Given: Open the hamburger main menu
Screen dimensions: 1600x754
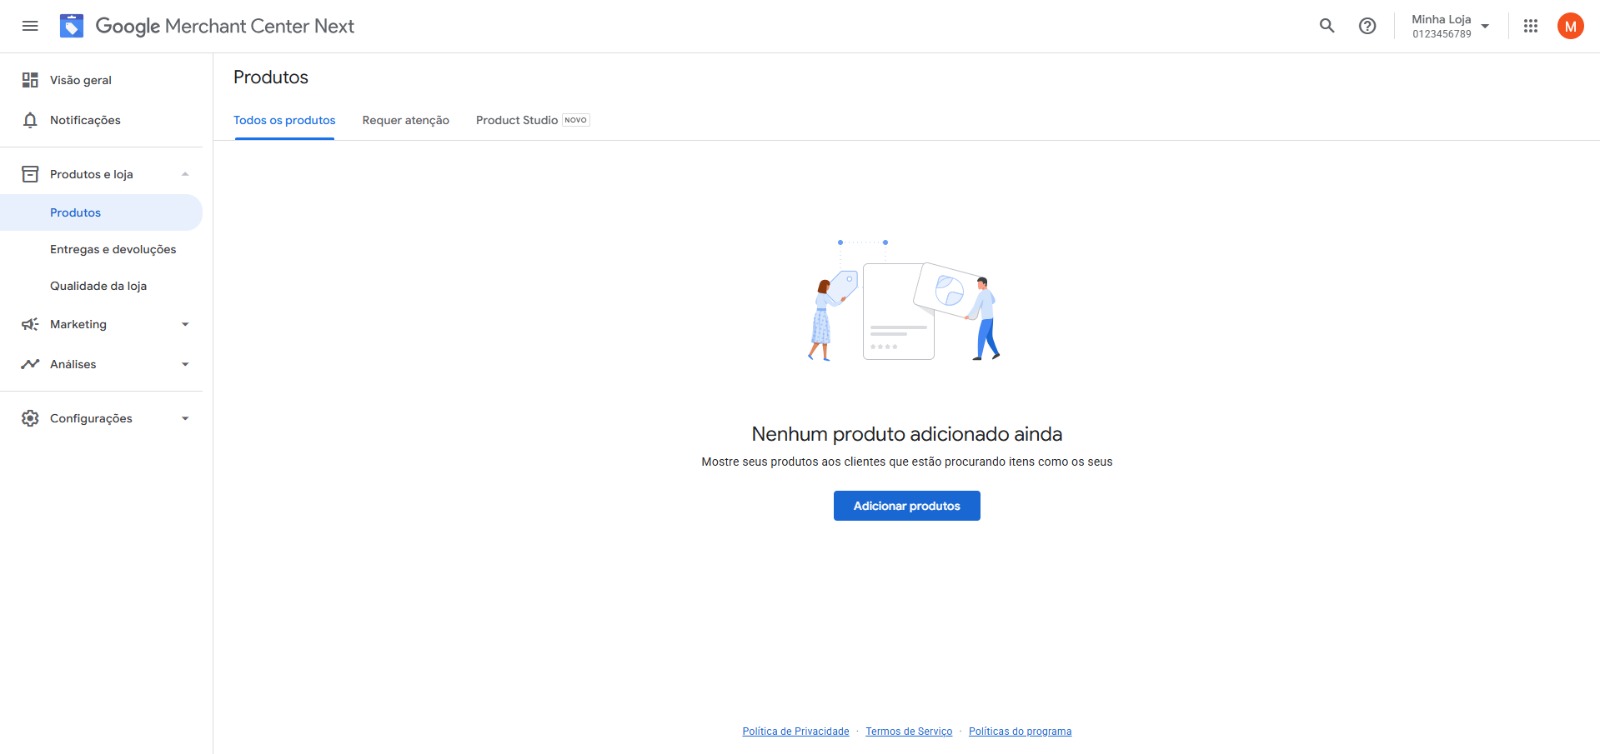Looking at the screenshot, I should pos(30,26).
